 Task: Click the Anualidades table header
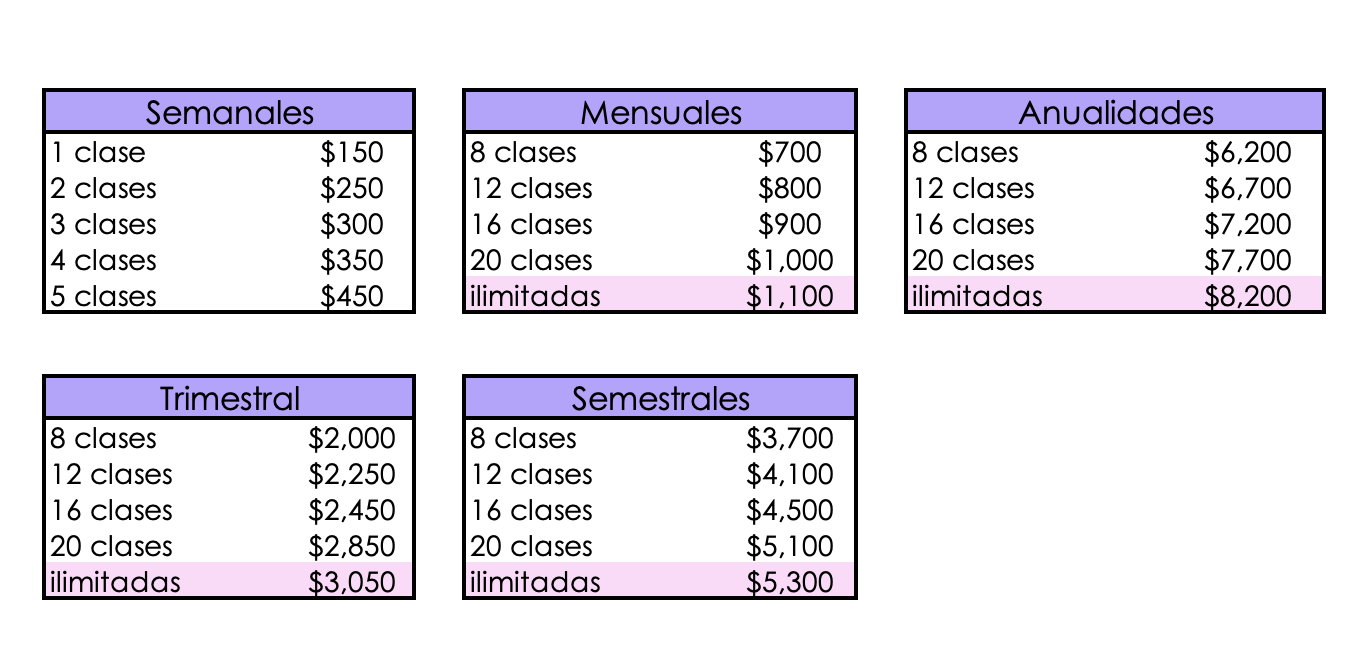pyautogui.click(x=1115, y=112)
